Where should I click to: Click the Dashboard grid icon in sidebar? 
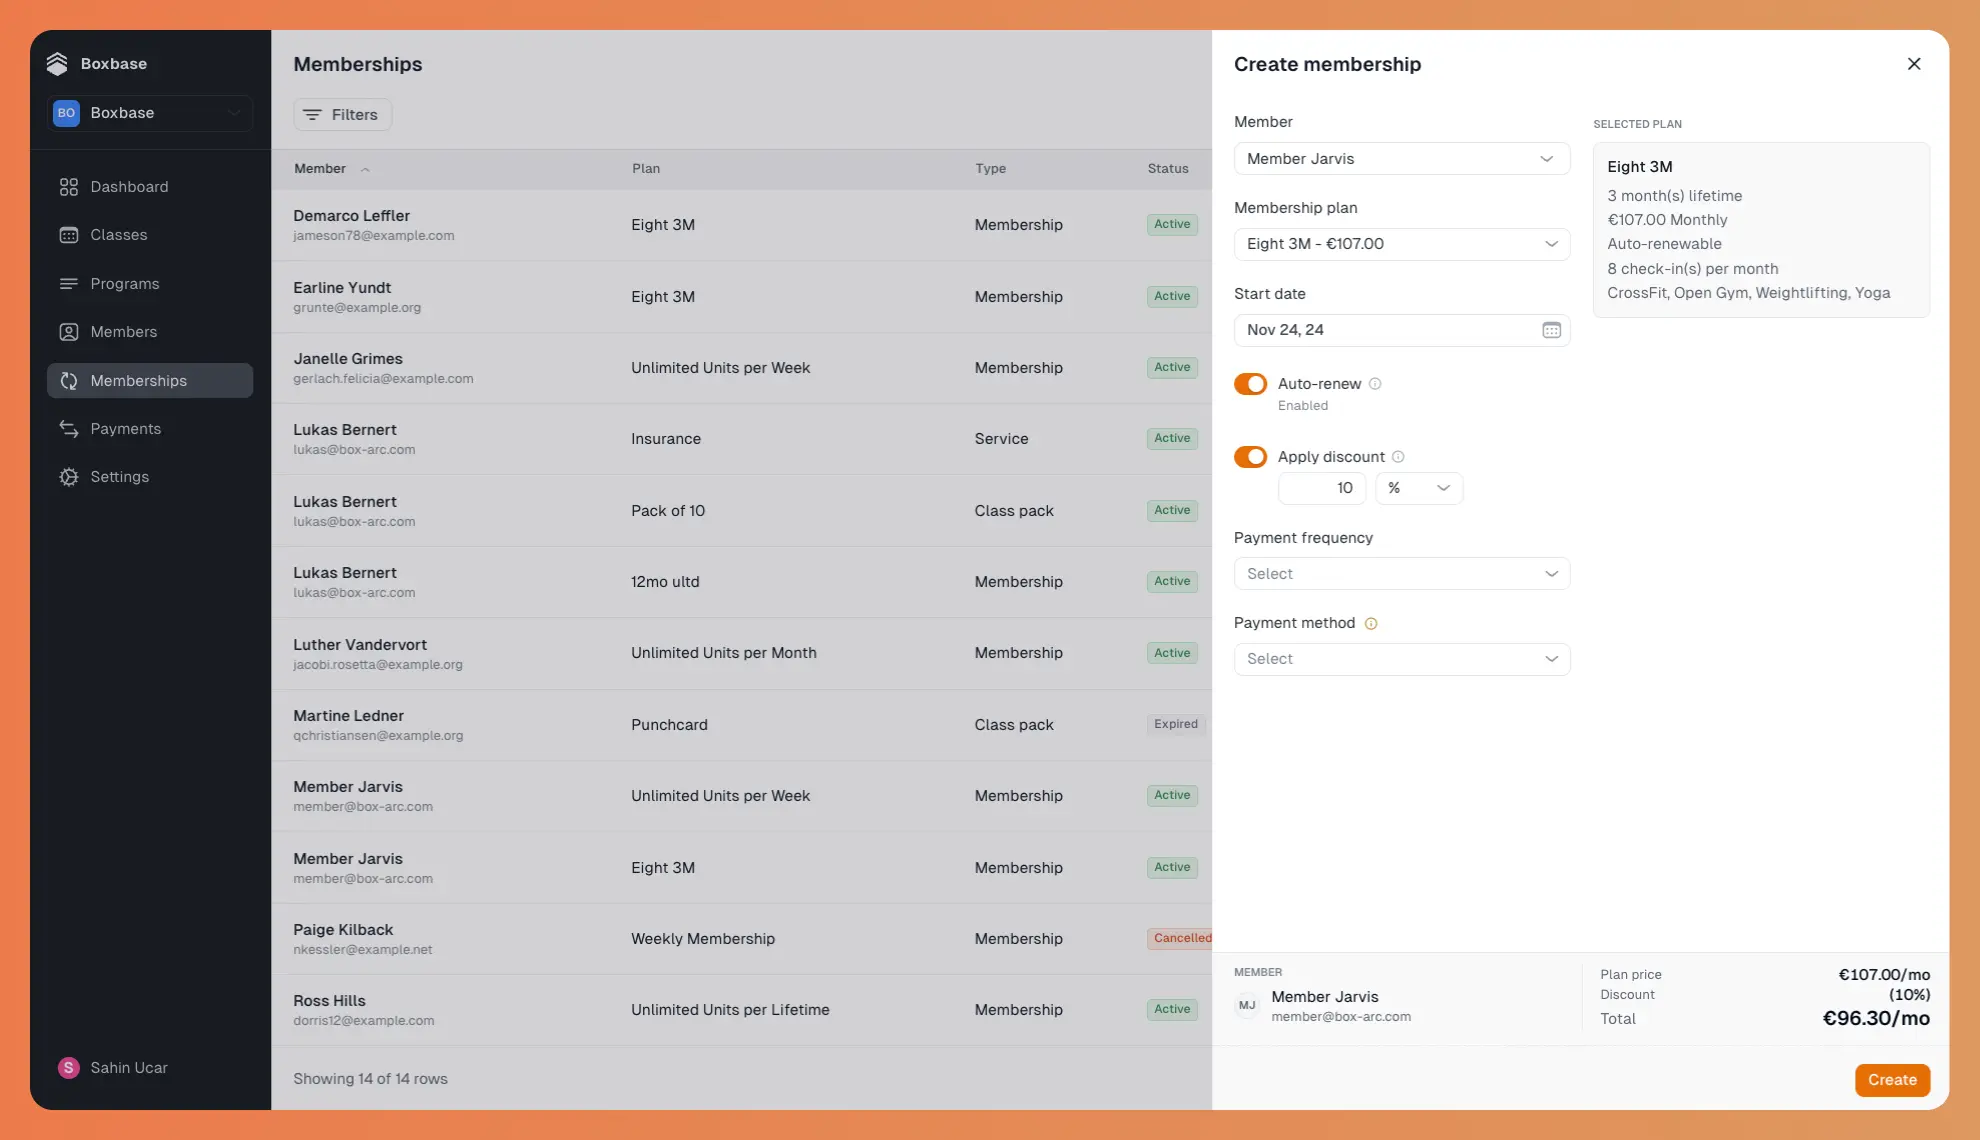68,187
